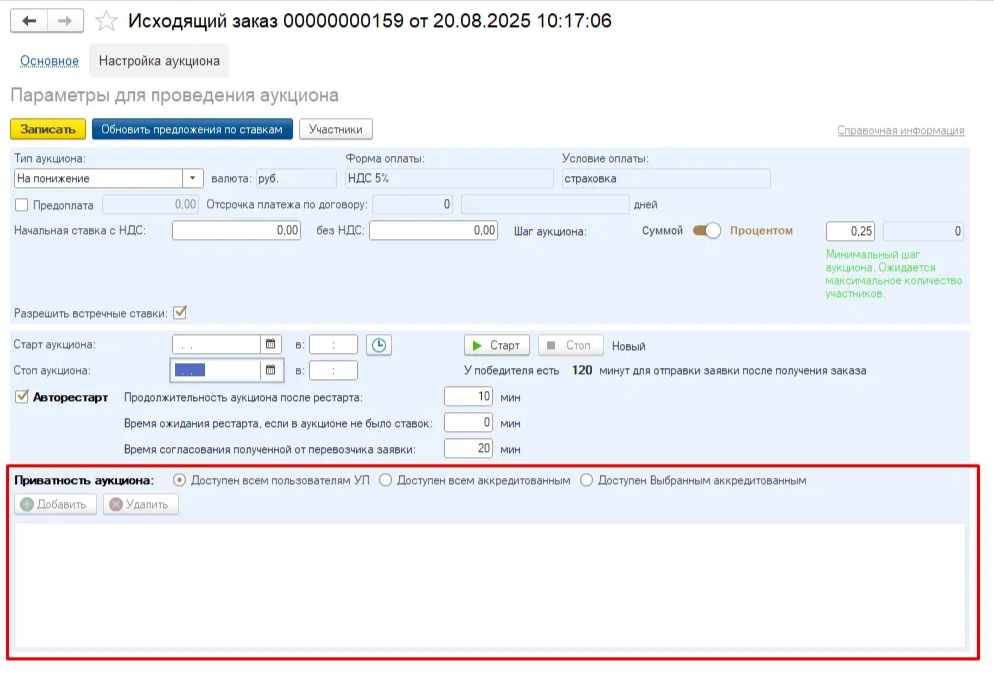Click the Стоп аукциона date field
Image resolution: width=994 pixels, height=674 pixels.
(x=216, y=370)
